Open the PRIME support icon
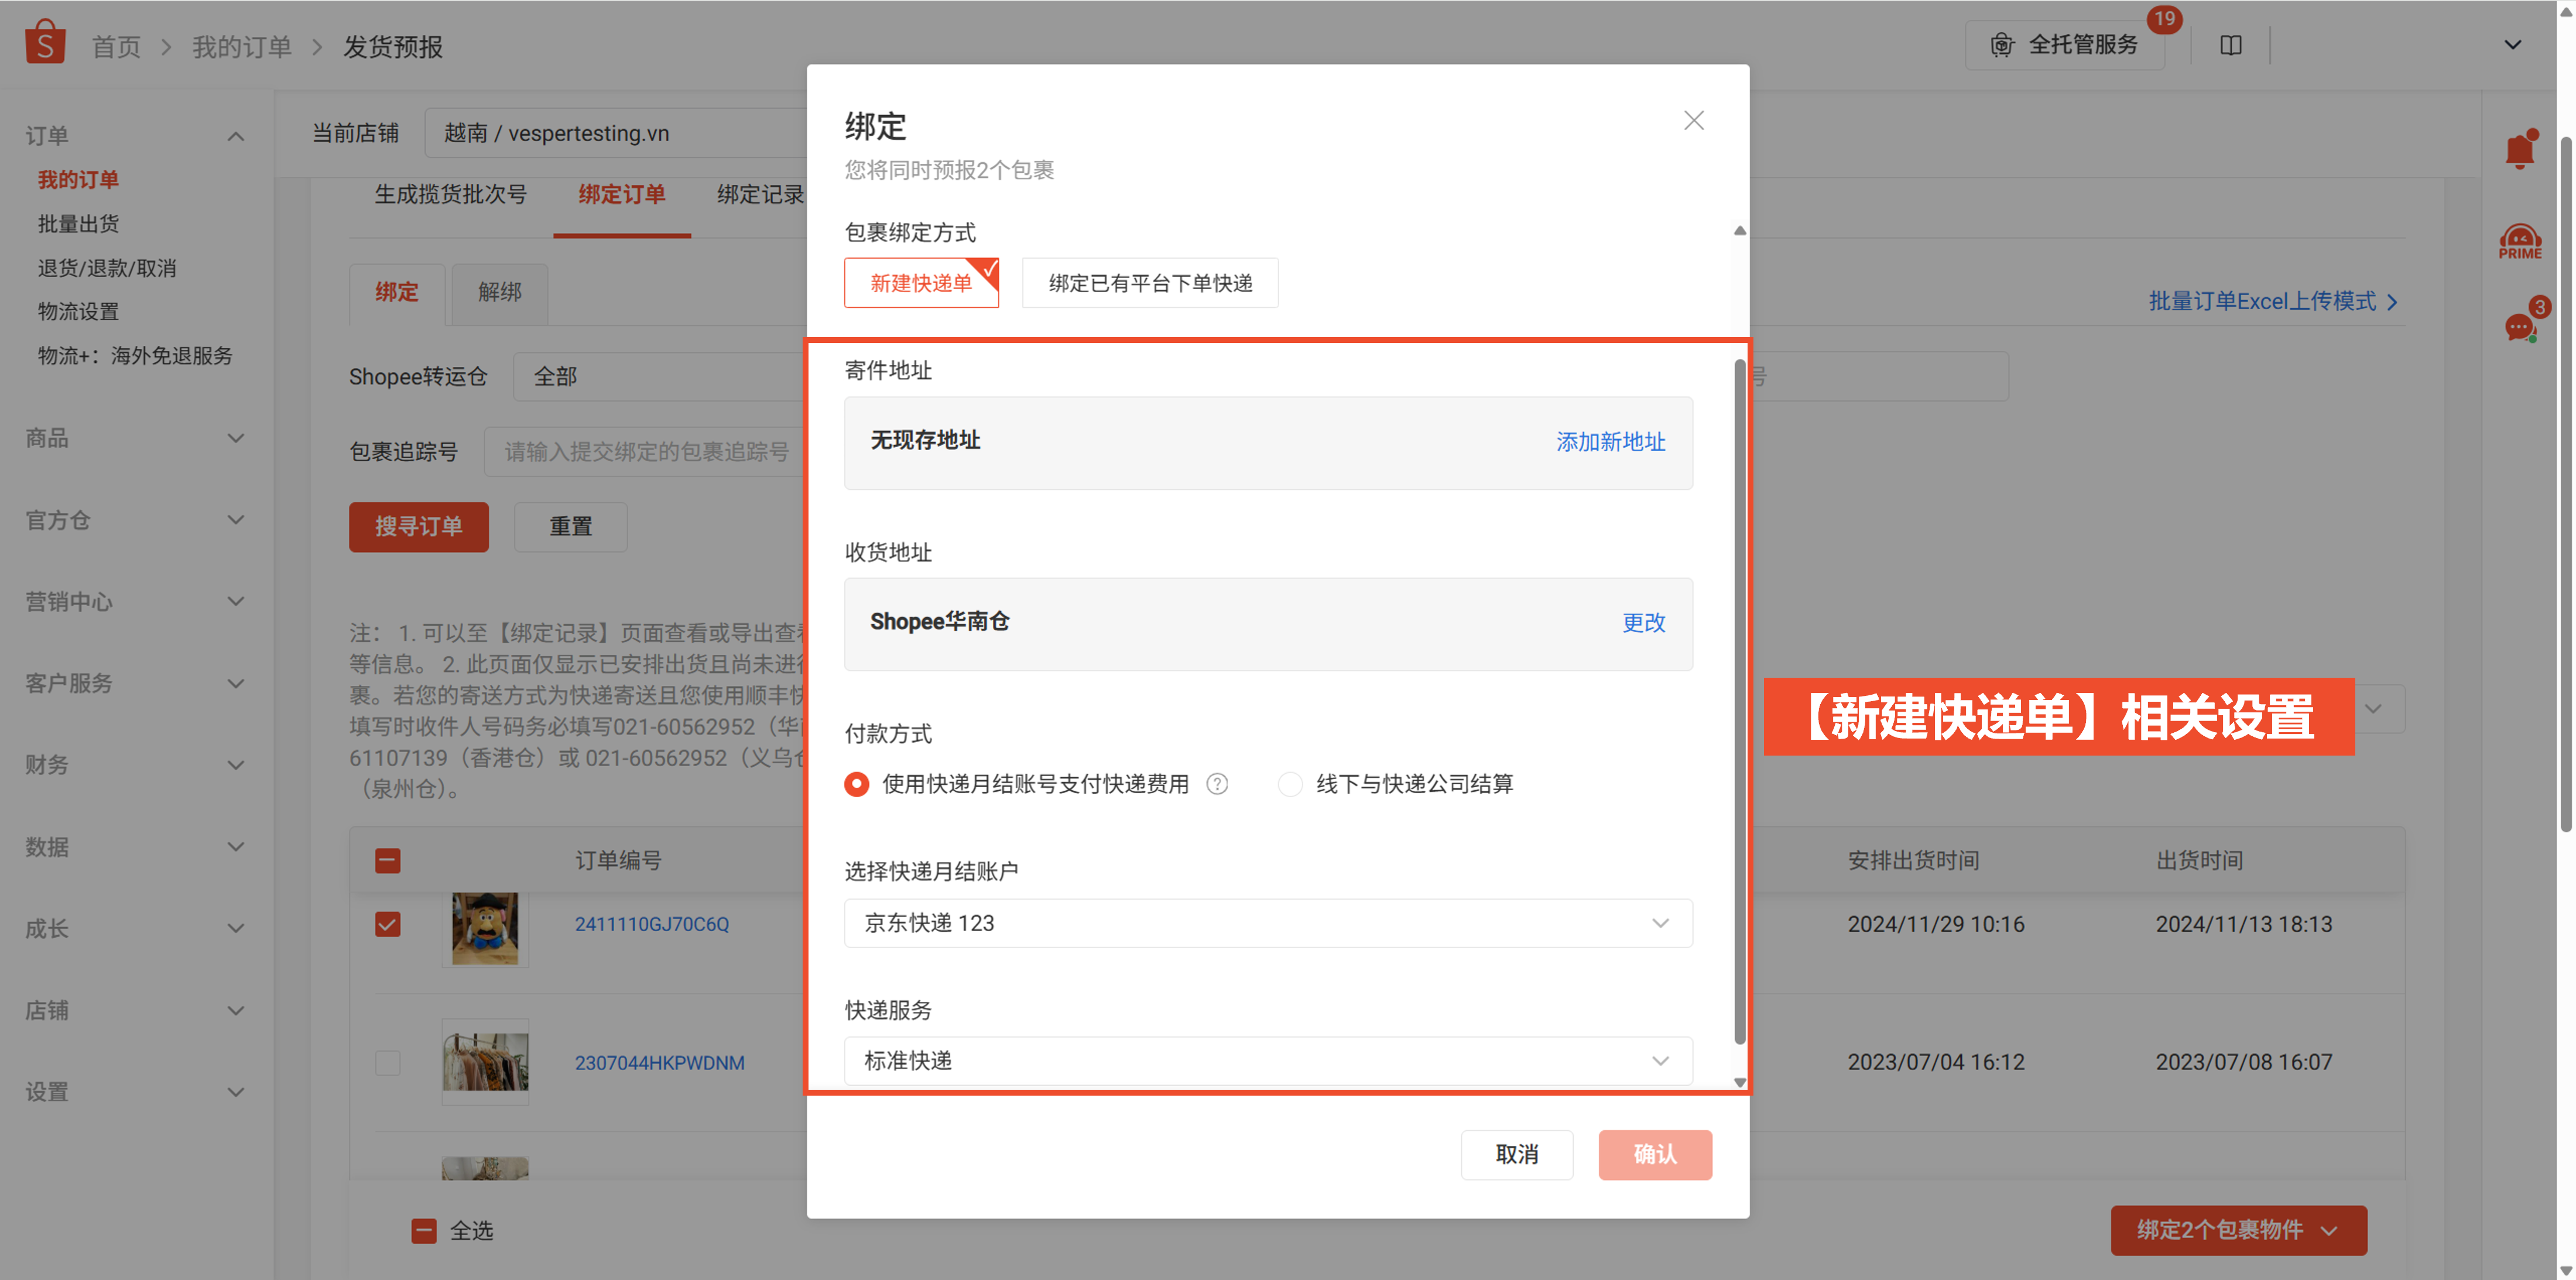Viewport: 2576px width, 1280px height. click(x=2520, y=241)
